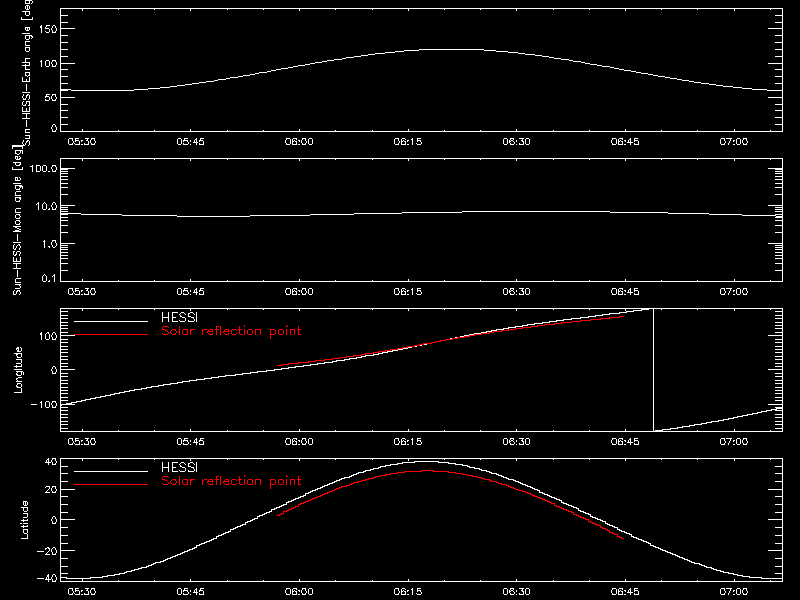Click 07:00 tick under Longitude plot
This screenshot has width=800, height=600.
[x=734, y=442]
